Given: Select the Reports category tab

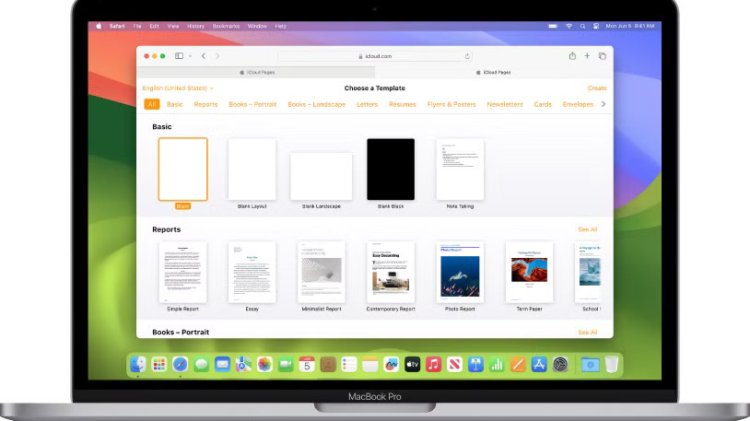Looking at the screenshot, I should [206, 104].
